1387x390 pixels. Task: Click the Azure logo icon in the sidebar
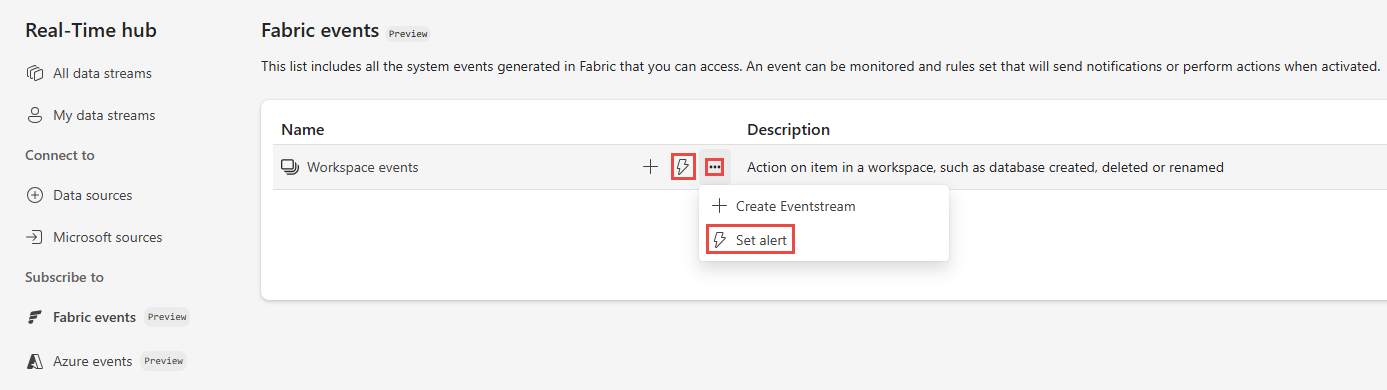coord(34,361)
